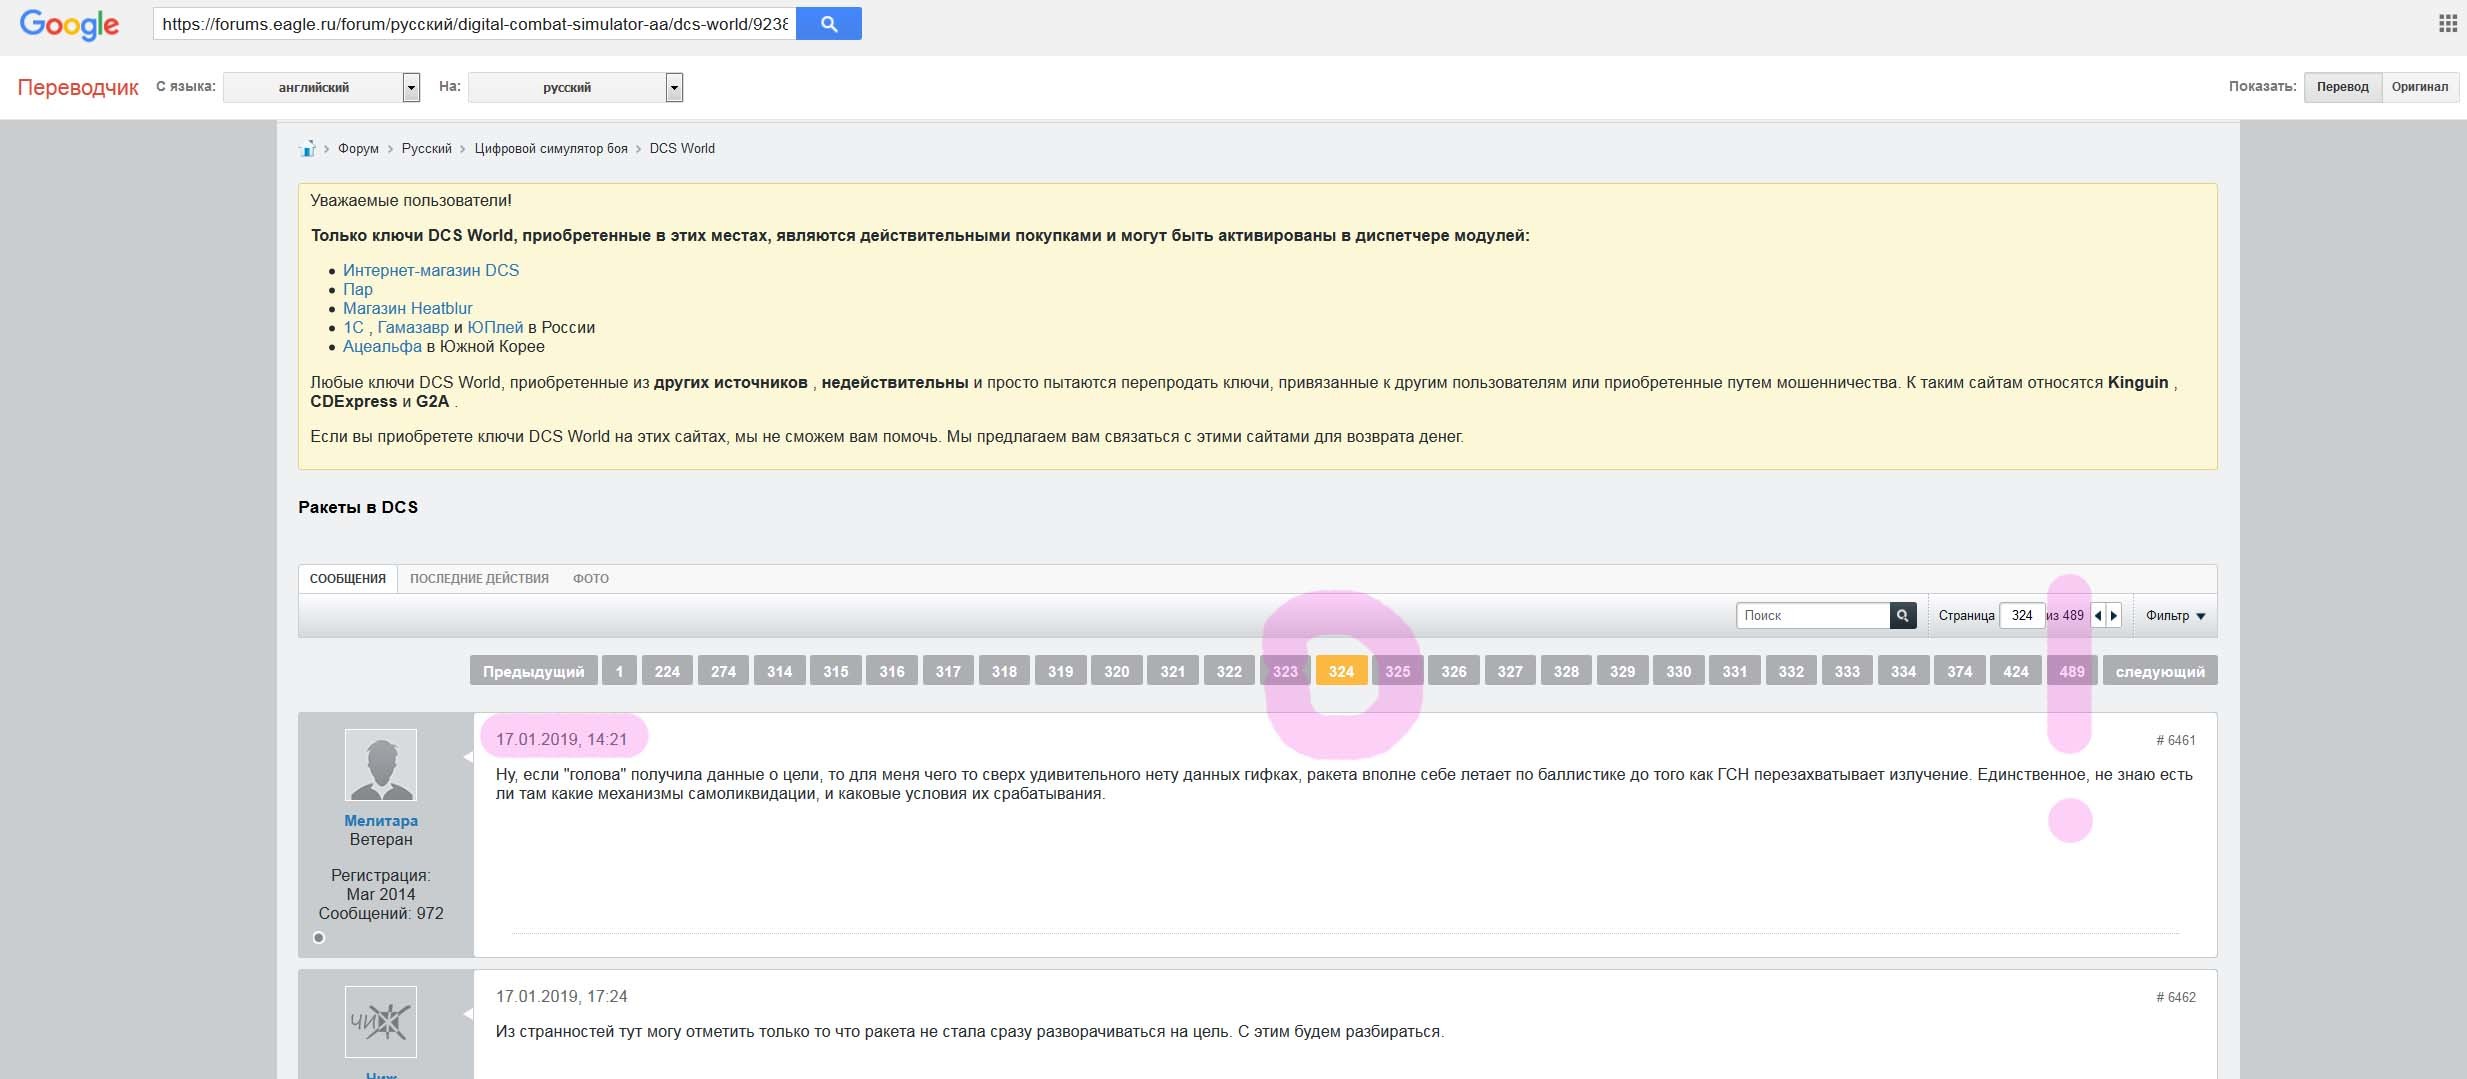Click the post date 17.01.2019, 14:21
Screen dimensions: 2467x1079
(x=561, y=740)
